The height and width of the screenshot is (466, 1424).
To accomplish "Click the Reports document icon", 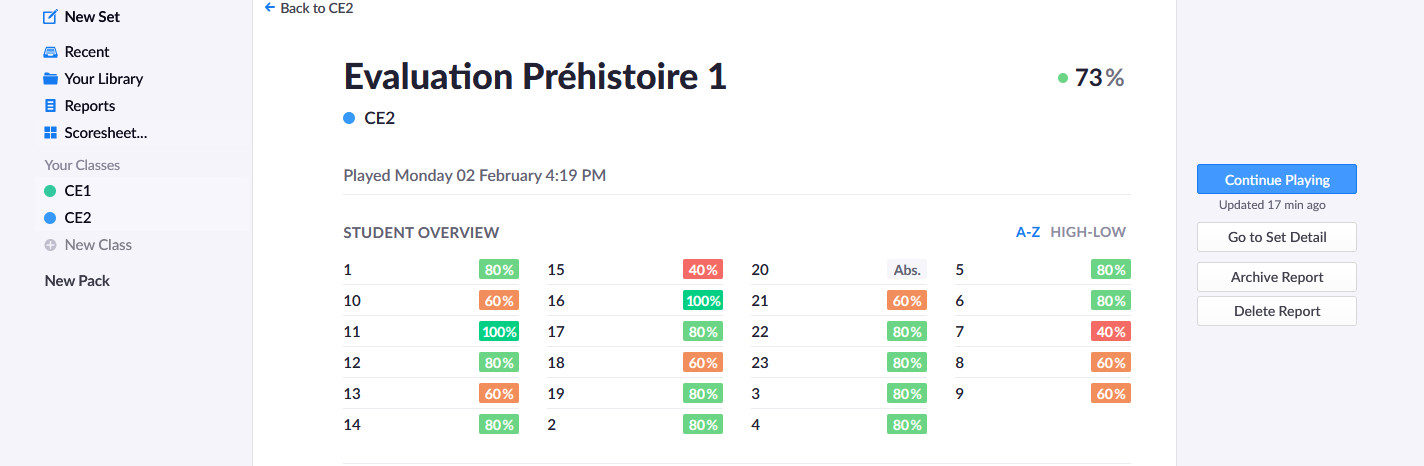I will (50, 106).
